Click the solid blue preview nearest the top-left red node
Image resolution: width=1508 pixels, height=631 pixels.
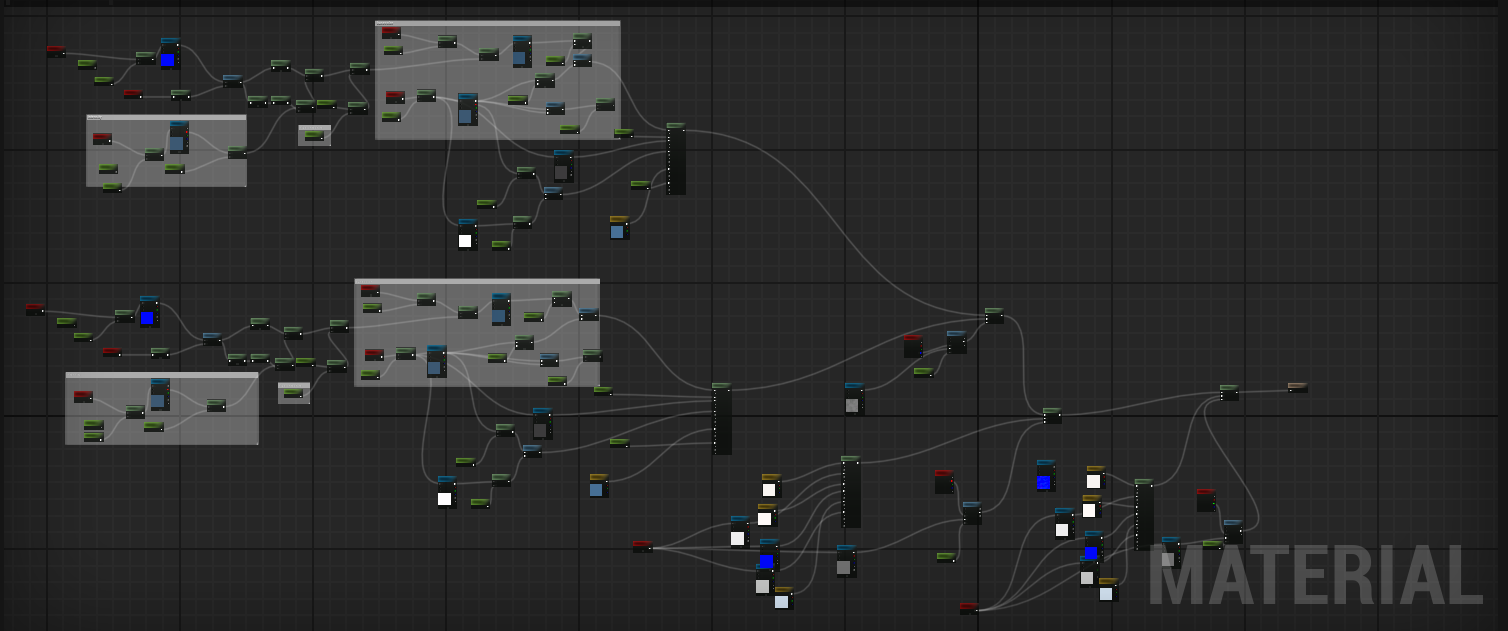tap(168, 60)
